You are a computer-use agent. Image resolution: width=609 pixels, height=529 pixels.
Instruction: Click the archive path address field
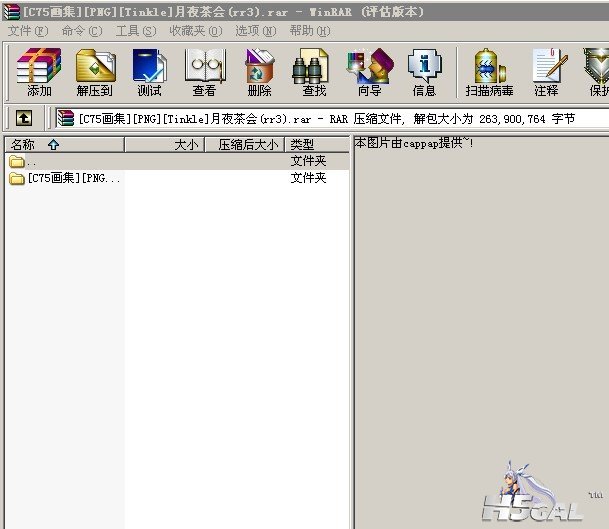click(x=332, y=118)
